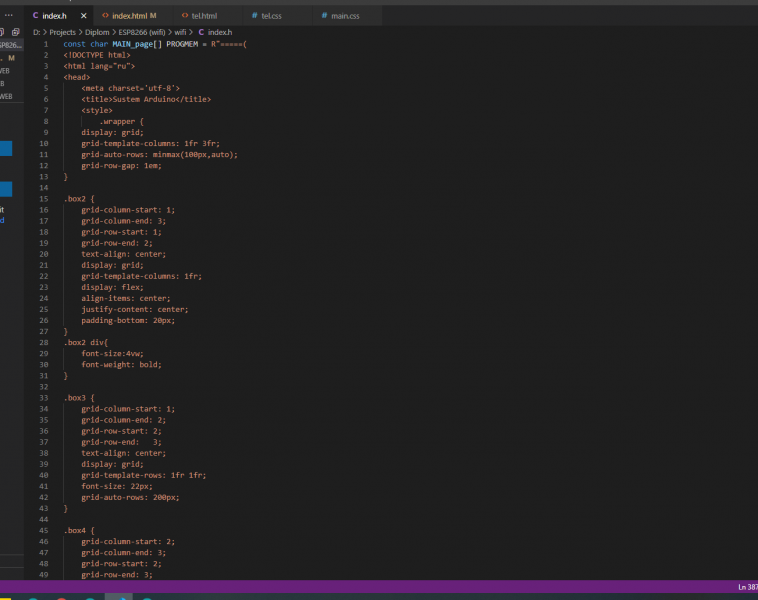Viewport: 758px width, 600px height.
Task: Click the grid-auto-rows minmax line
Action: [x=160, y=155]
